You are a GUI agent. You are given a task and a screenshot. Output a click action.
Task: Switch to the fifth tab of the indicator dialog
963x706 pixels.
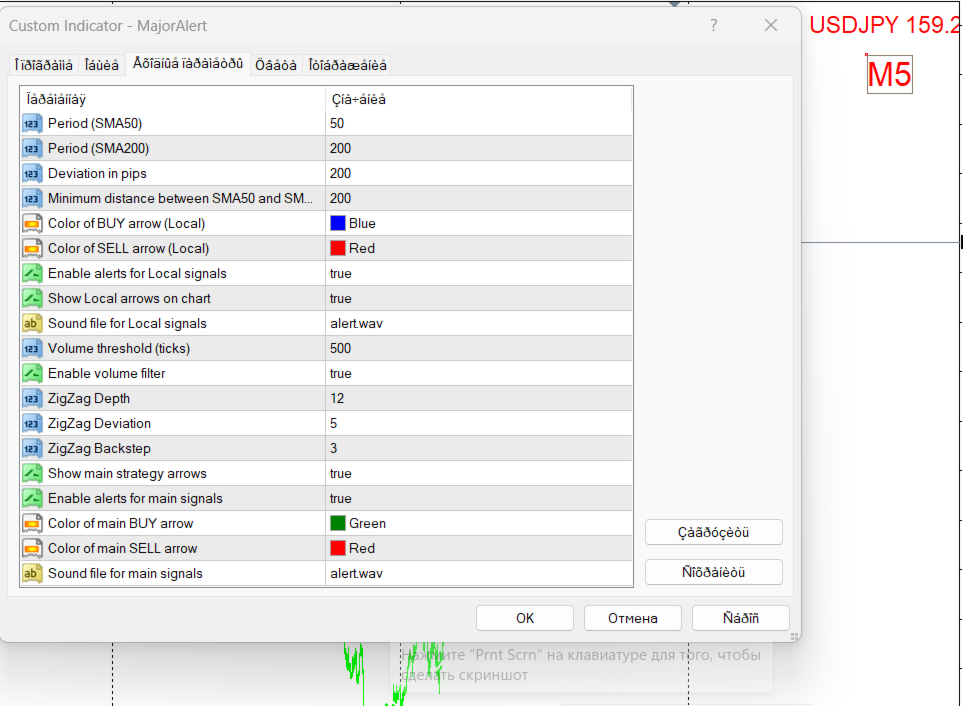click(x=348, y=65)
